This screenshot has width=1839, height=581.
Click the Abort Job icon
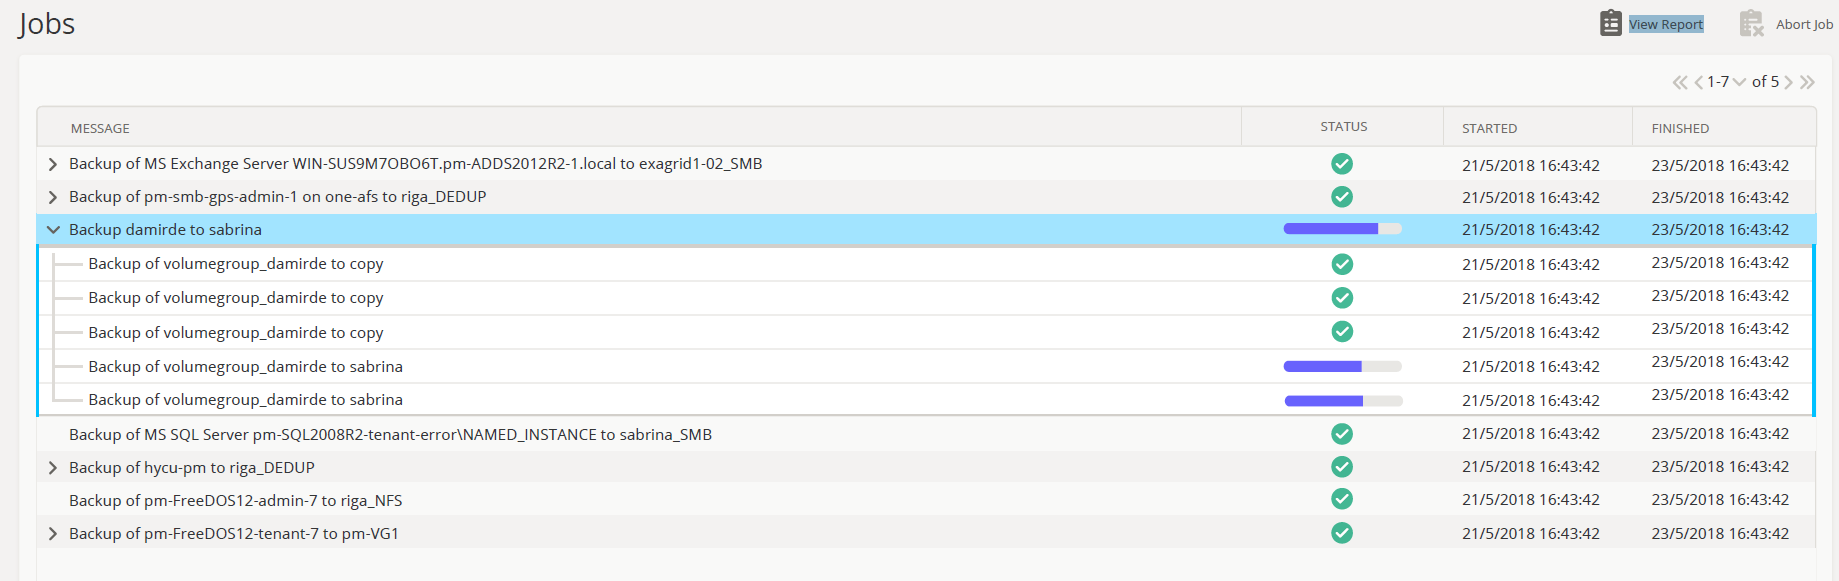[1751, 23]
